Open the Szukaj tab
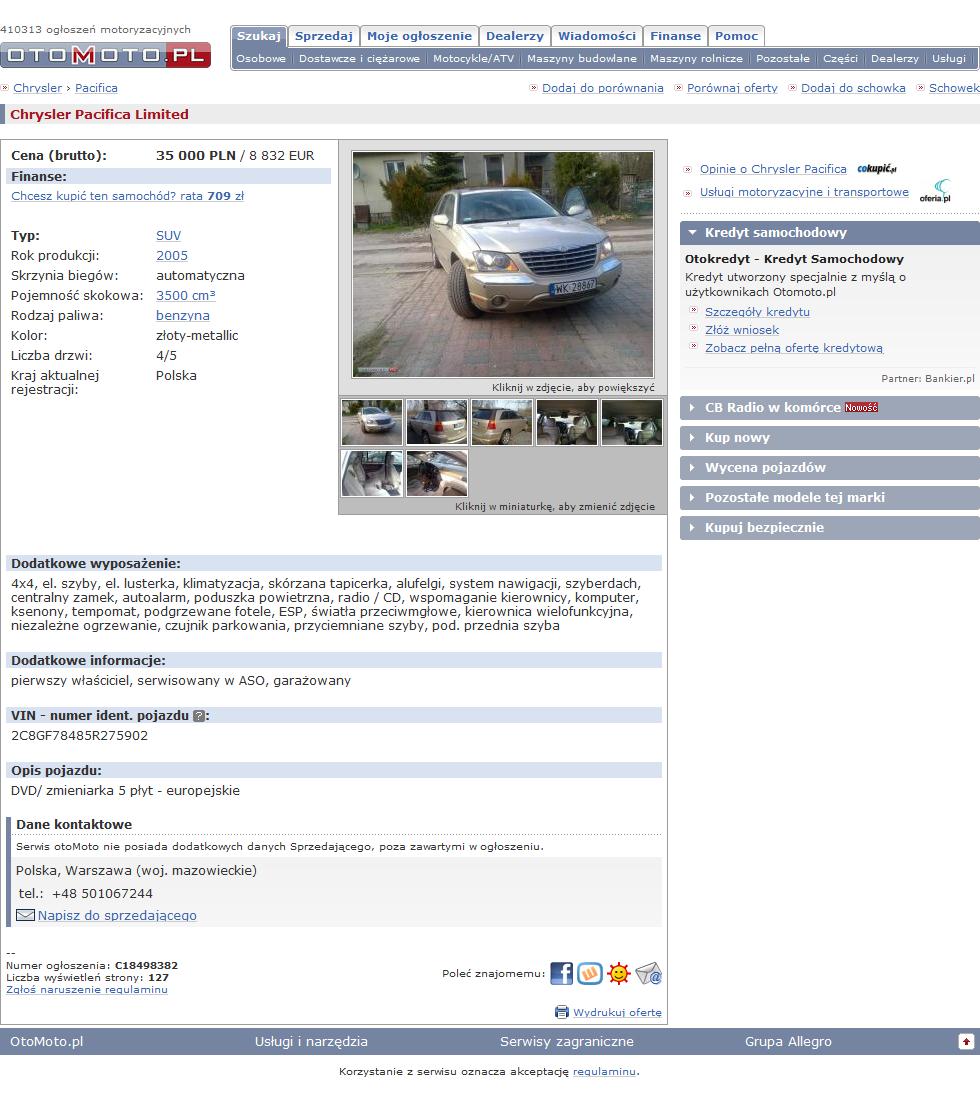The width and height of the screenshot is (980, 1097). click(x=258, y=36)
